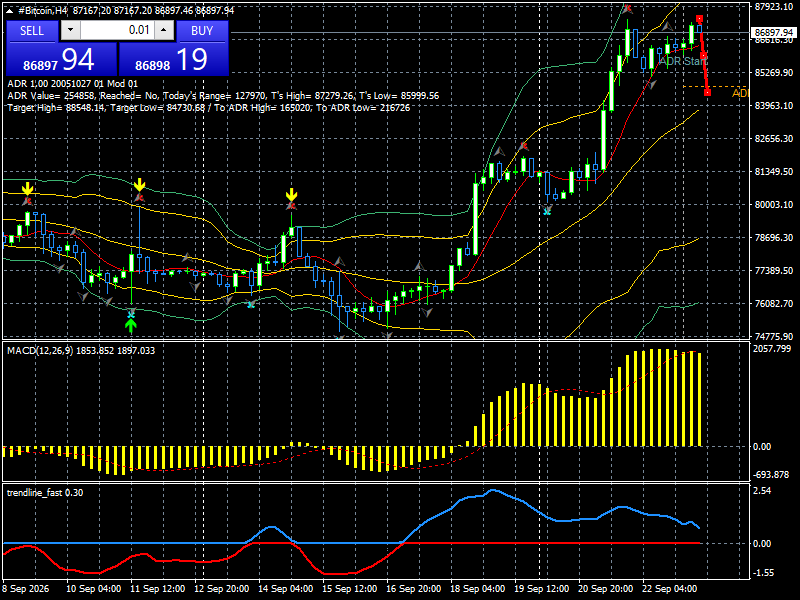Click the 18 Sep 04:00 time label
This screenshot has width=800, height=600.
coord(478,588)
